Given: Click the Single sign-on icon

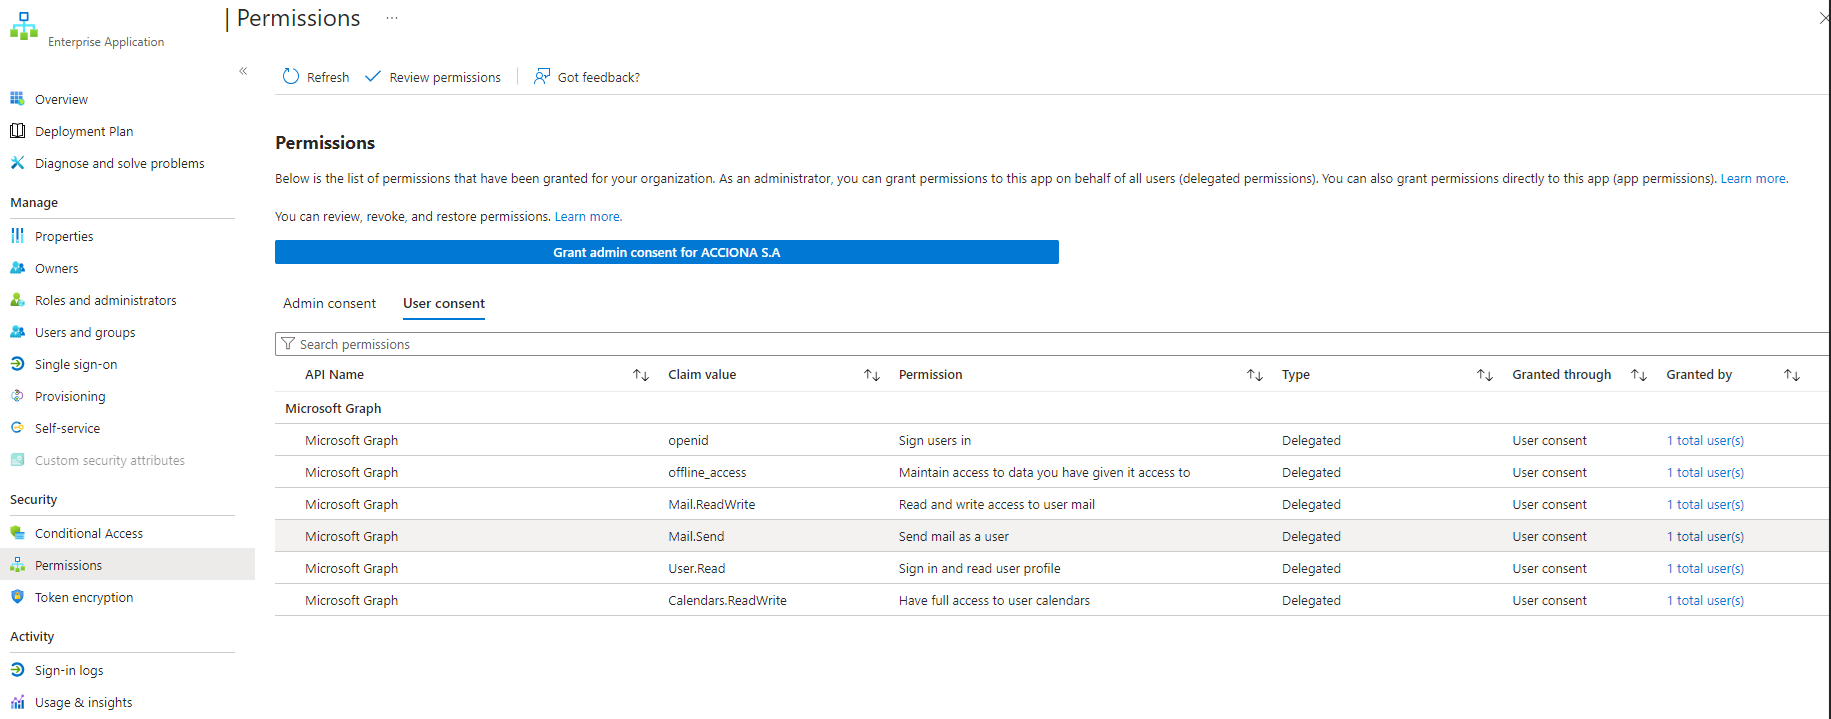Looking at the screenshot, I should coord(17,364).
